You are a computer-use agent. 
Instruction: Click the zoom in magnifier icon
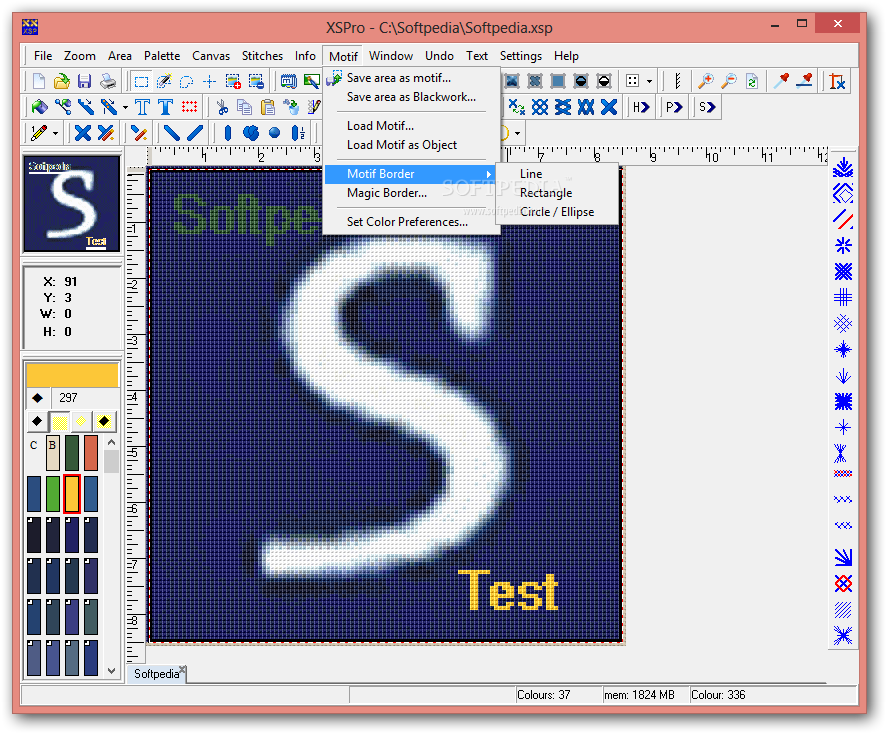coord(705,81)
